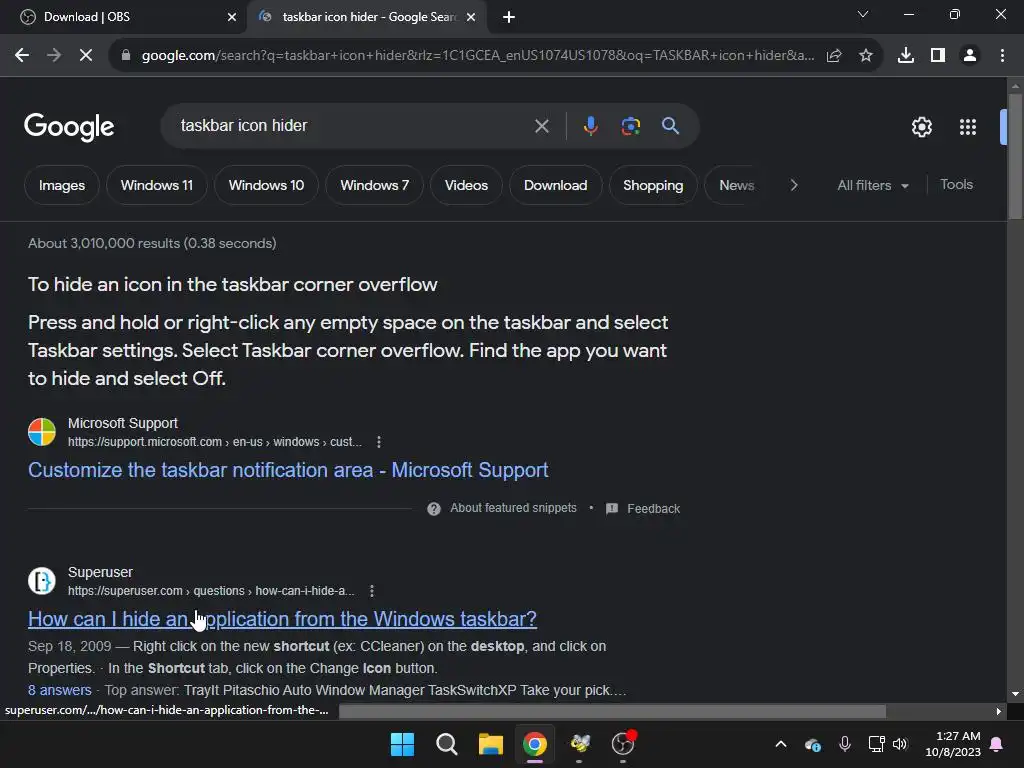
Task: Open File Explorer from the taskbar
Action: click(490, 744)
